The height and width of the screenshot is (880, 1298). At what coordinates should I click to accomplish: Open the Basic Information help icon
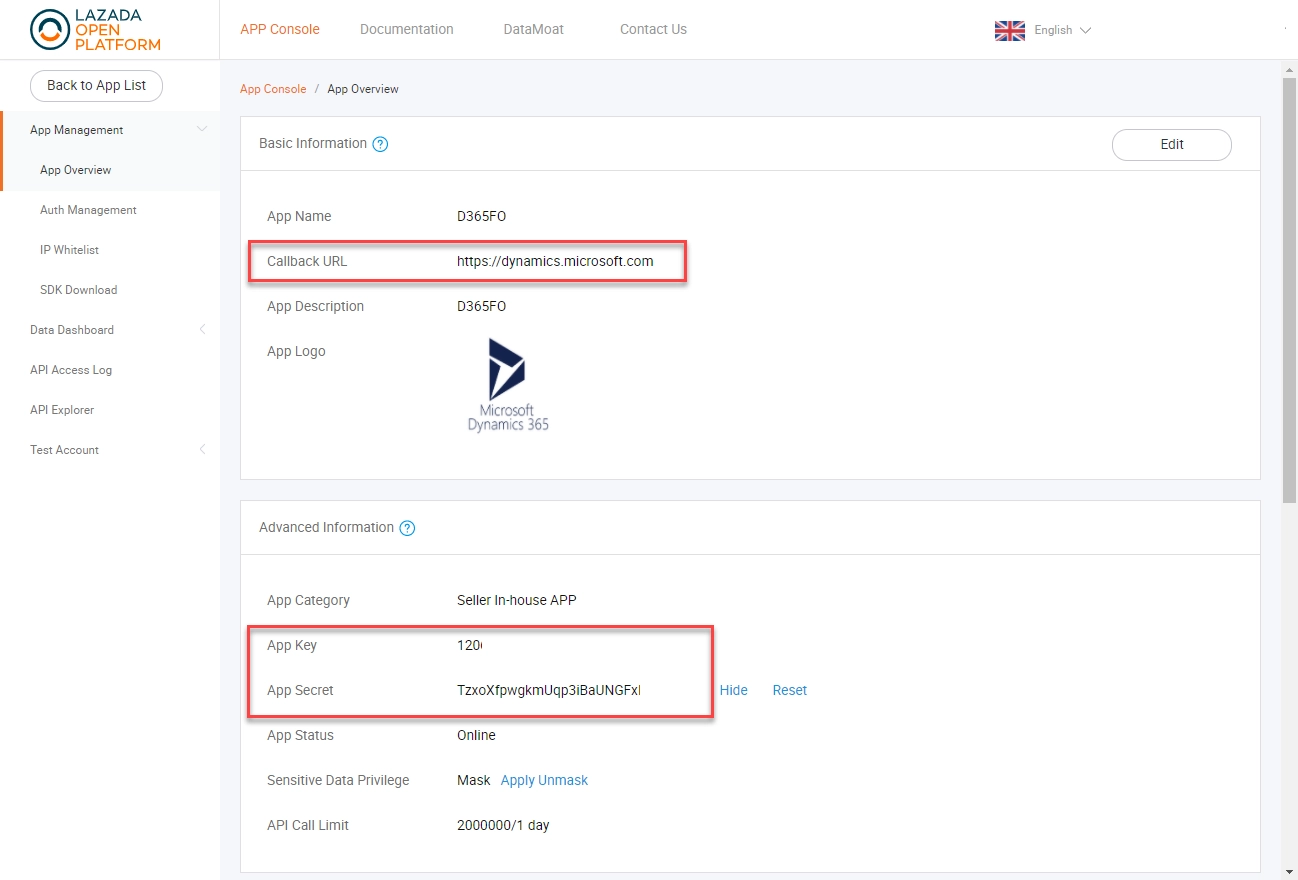[x=380, y=144]
